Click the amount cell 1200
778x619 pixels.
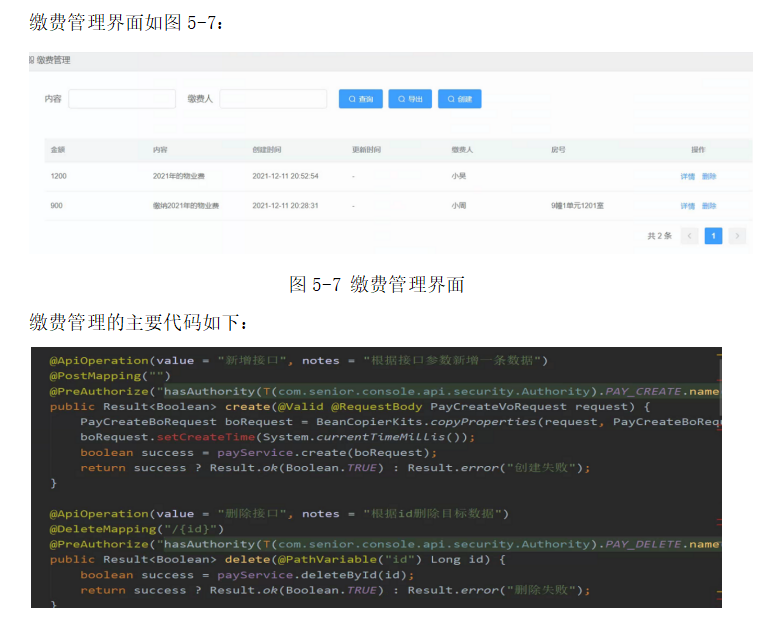[58, 176]
